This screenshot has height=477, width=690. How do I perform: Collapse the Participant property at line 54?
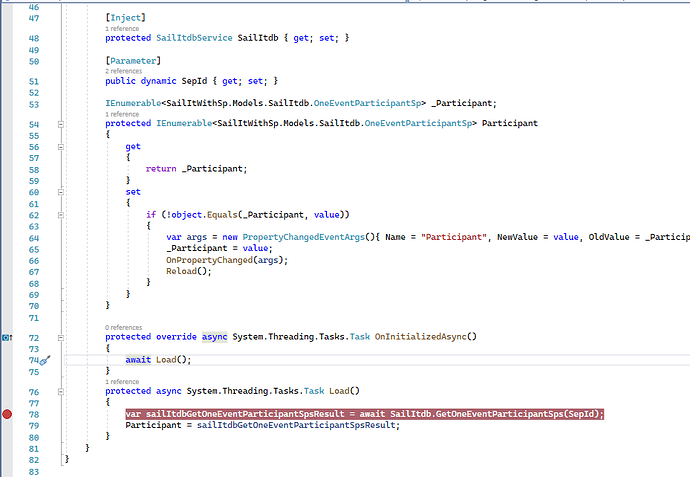[61, 125]
